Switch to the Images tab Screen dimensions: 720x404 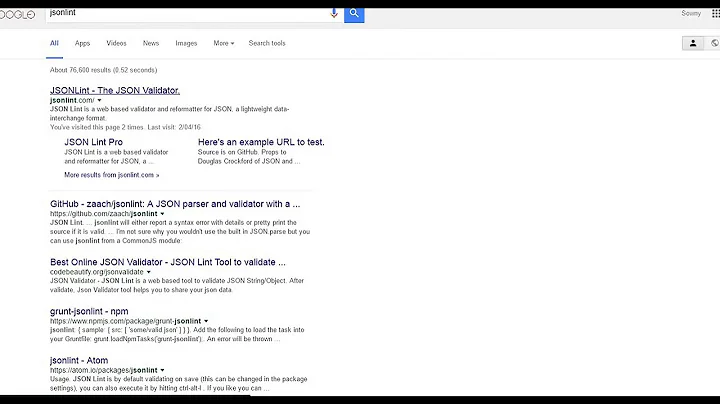tap(186, 43)
